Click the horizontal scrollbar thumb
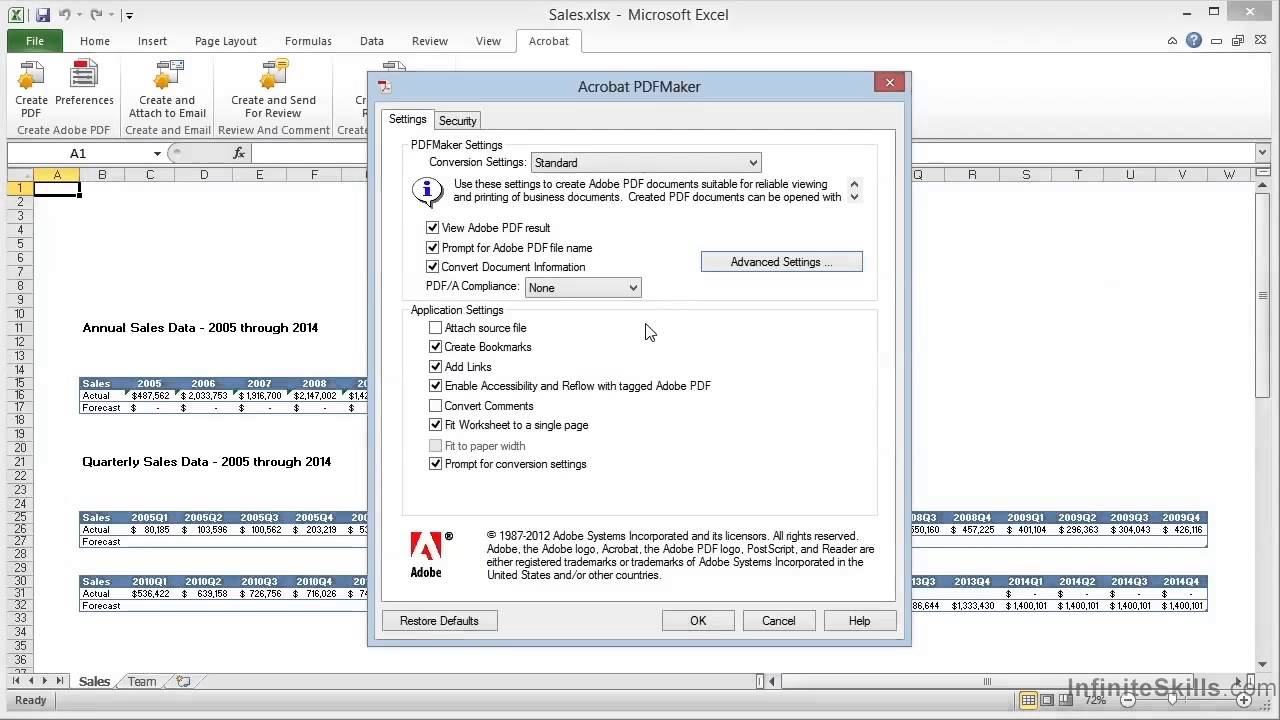 [x=987, y=681]
